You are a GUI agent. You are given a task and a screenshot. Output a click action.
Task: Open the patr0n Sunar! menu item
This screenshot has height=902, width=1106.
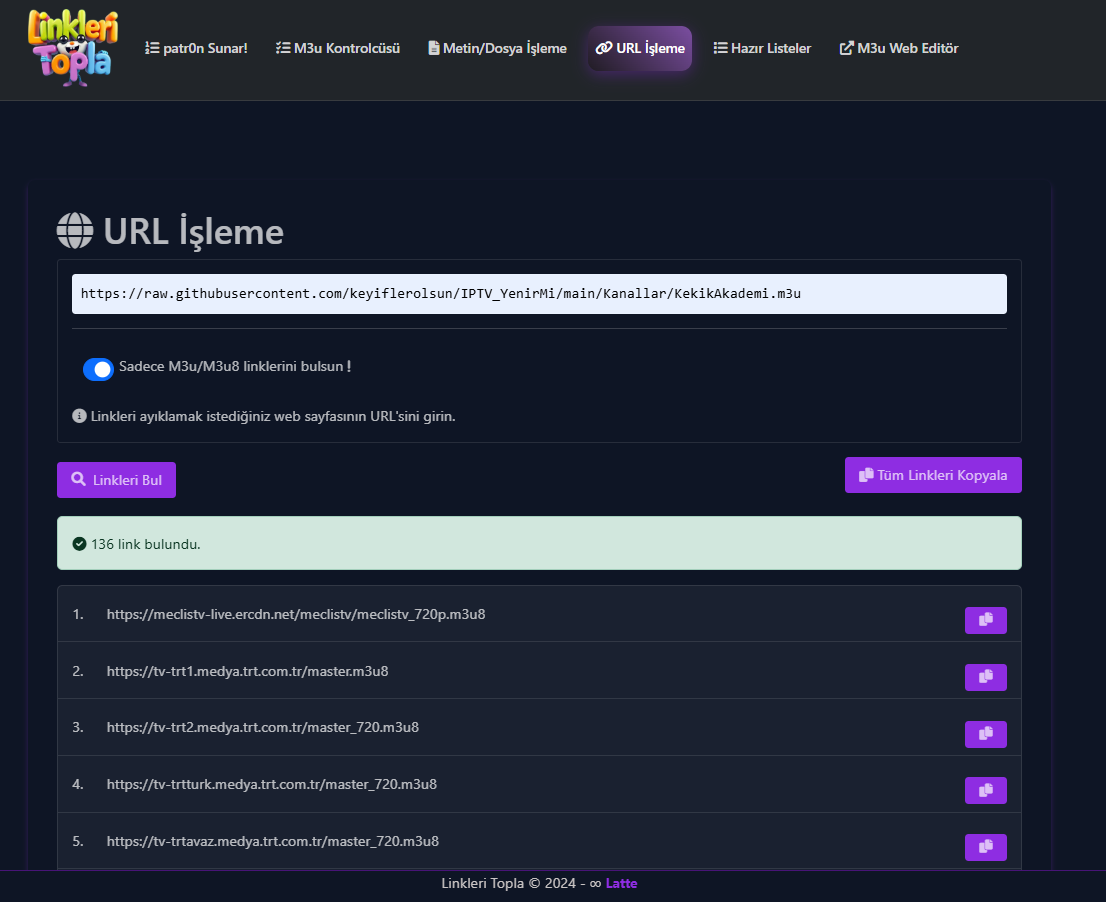(x=196, y=48)
